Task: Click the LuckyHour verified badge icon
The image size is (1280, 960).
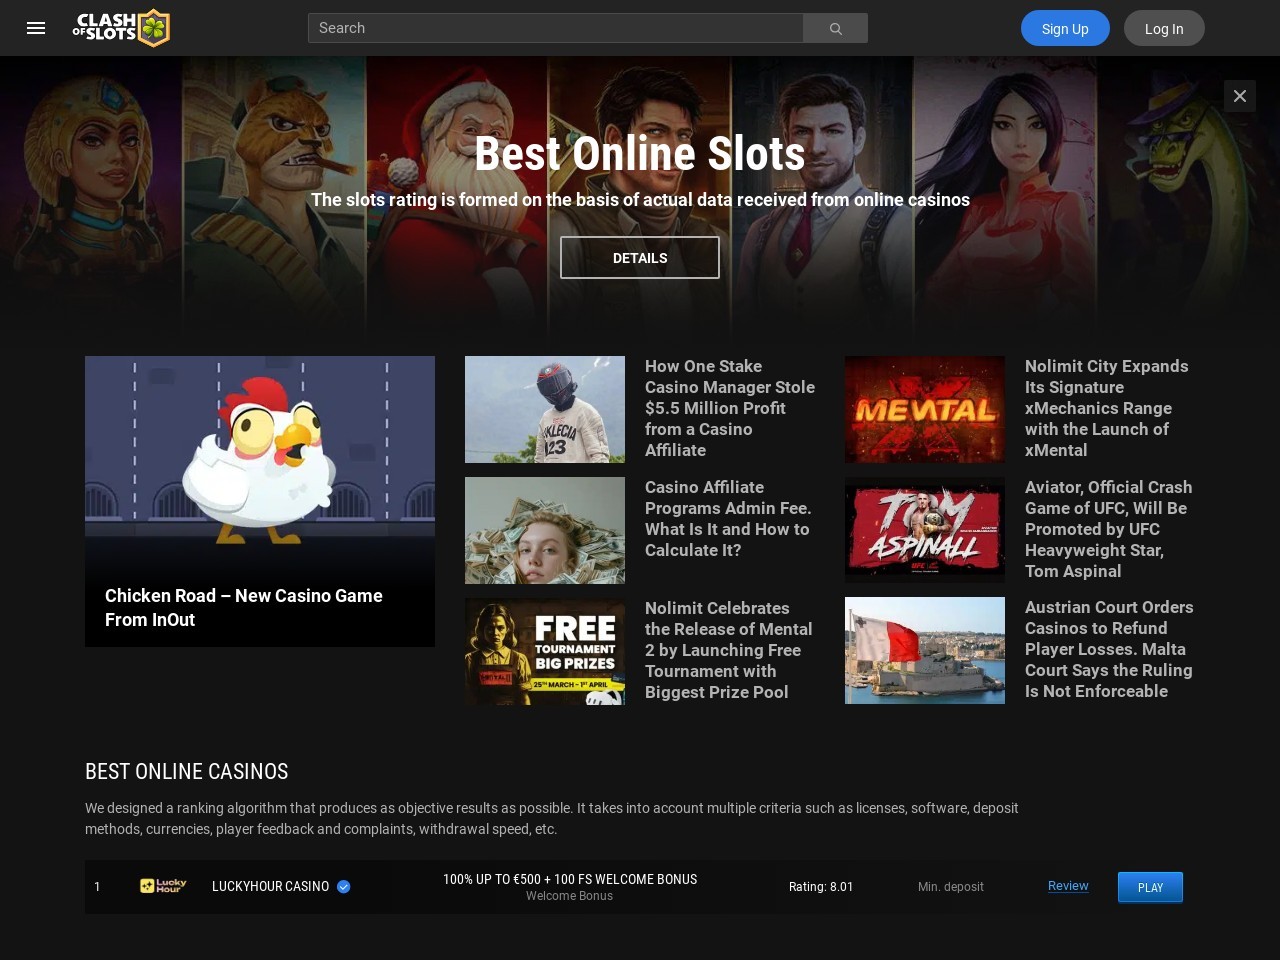Action: [x=344, y=887]
